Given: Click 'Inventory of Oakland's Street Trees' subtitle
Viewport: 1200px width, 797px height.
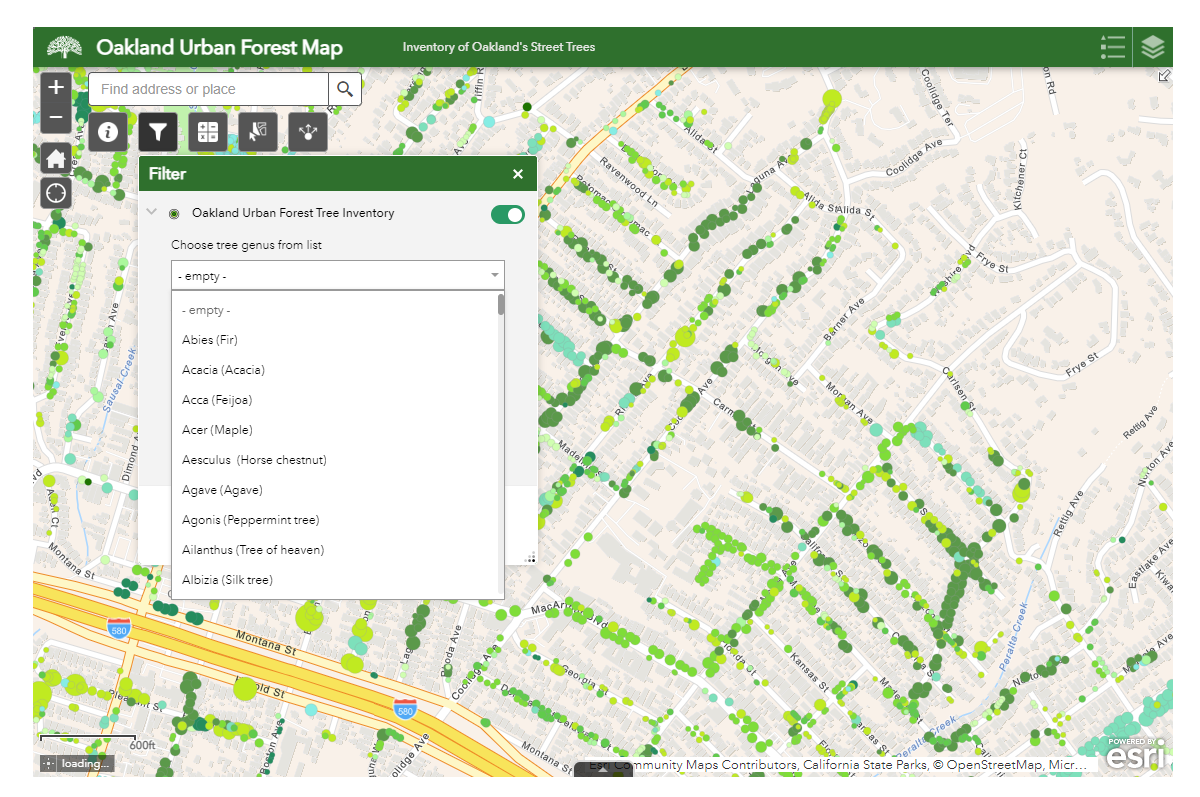Looking at the screenshot, I should [x=498, y=47].
